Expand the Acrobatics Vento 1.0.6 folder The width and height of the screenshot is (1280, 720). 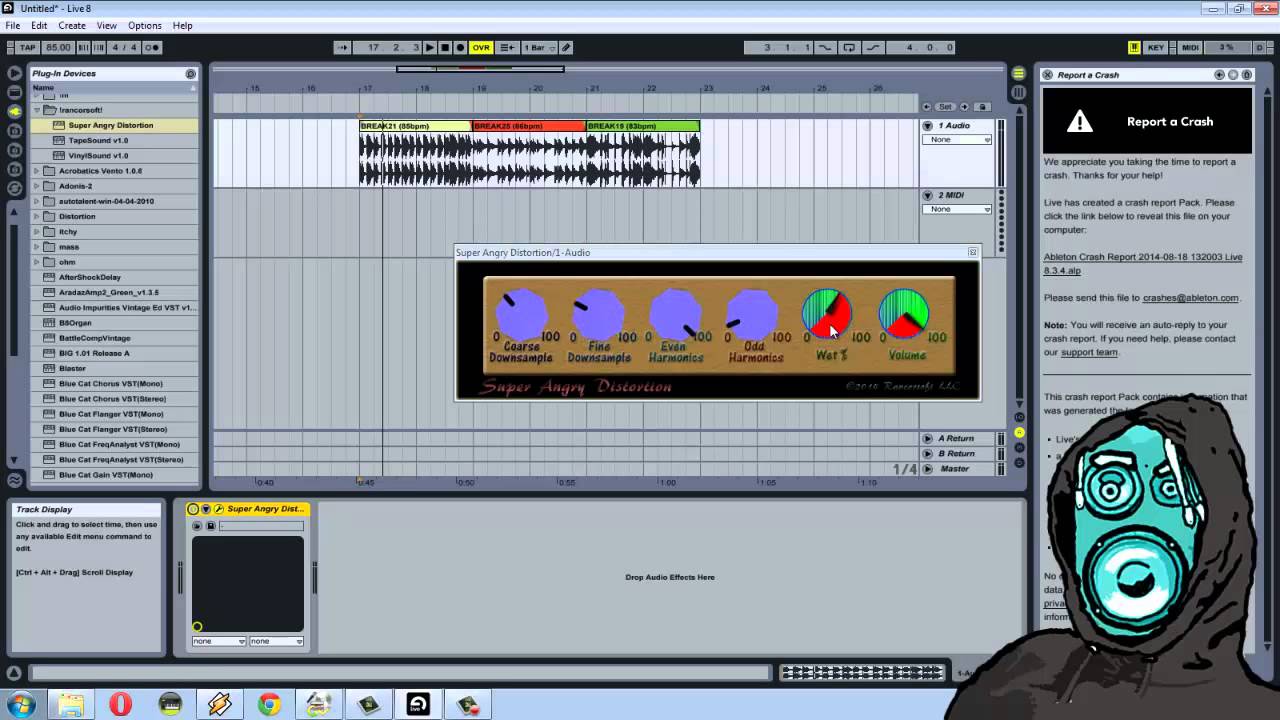(38, 171)
